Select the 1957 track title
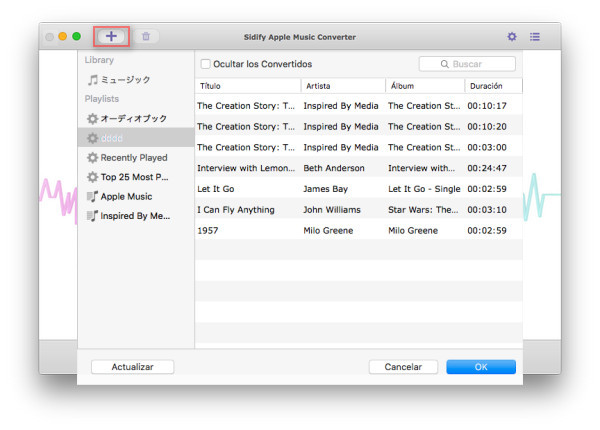This screenshot has width=600, height=430. (207, 230)
